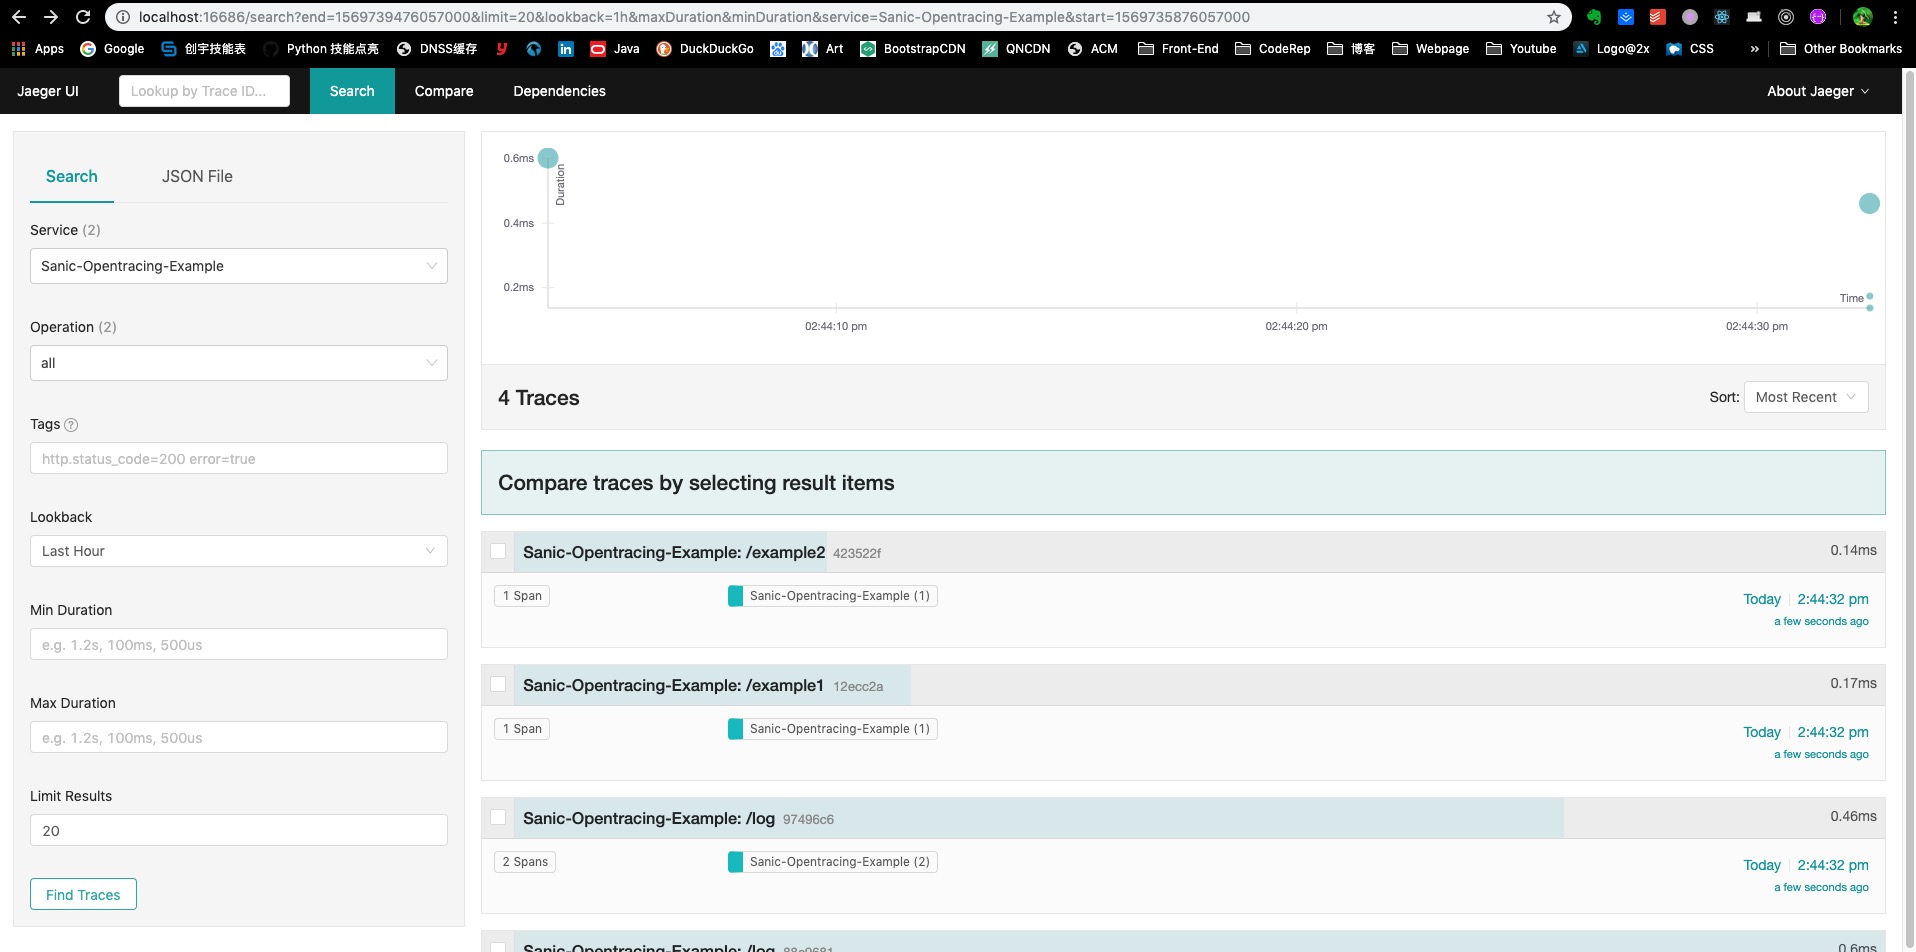Switch to the Search nav tab
The width and height of the screenshot is (1916, 952).
(352, 91)
